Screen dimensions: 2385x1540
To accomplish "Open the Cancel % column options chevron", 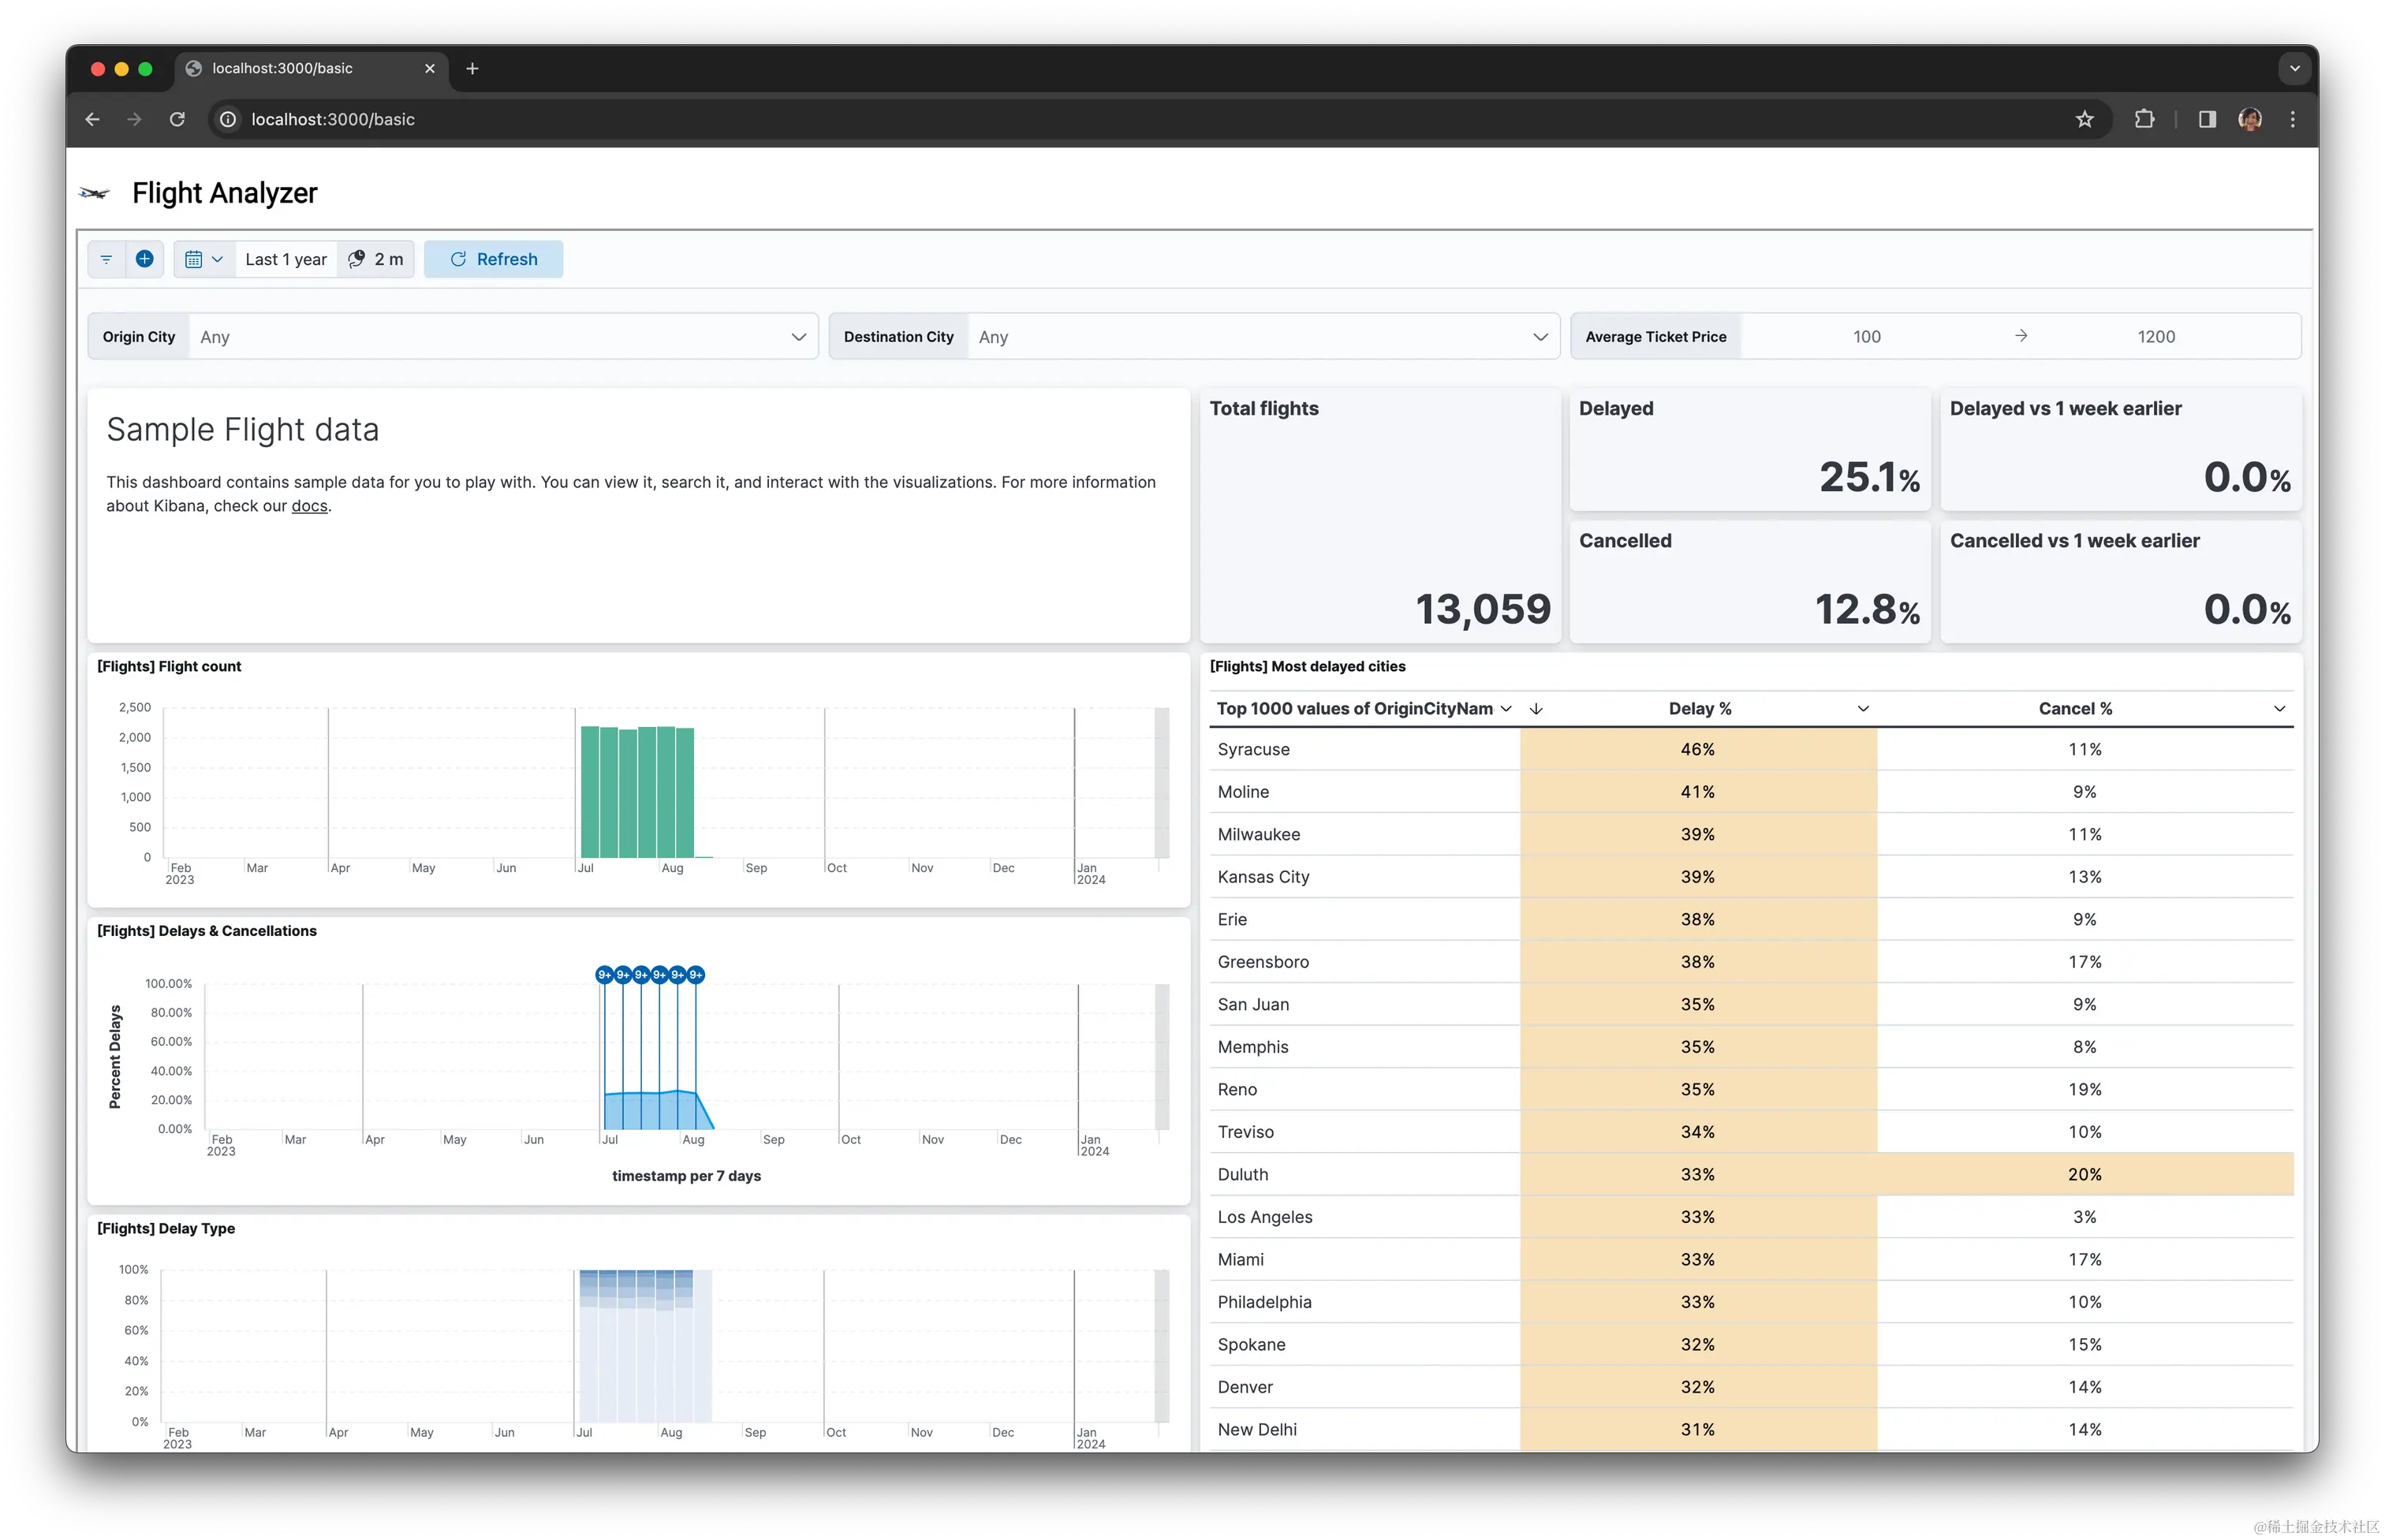I will (2279, 708).
